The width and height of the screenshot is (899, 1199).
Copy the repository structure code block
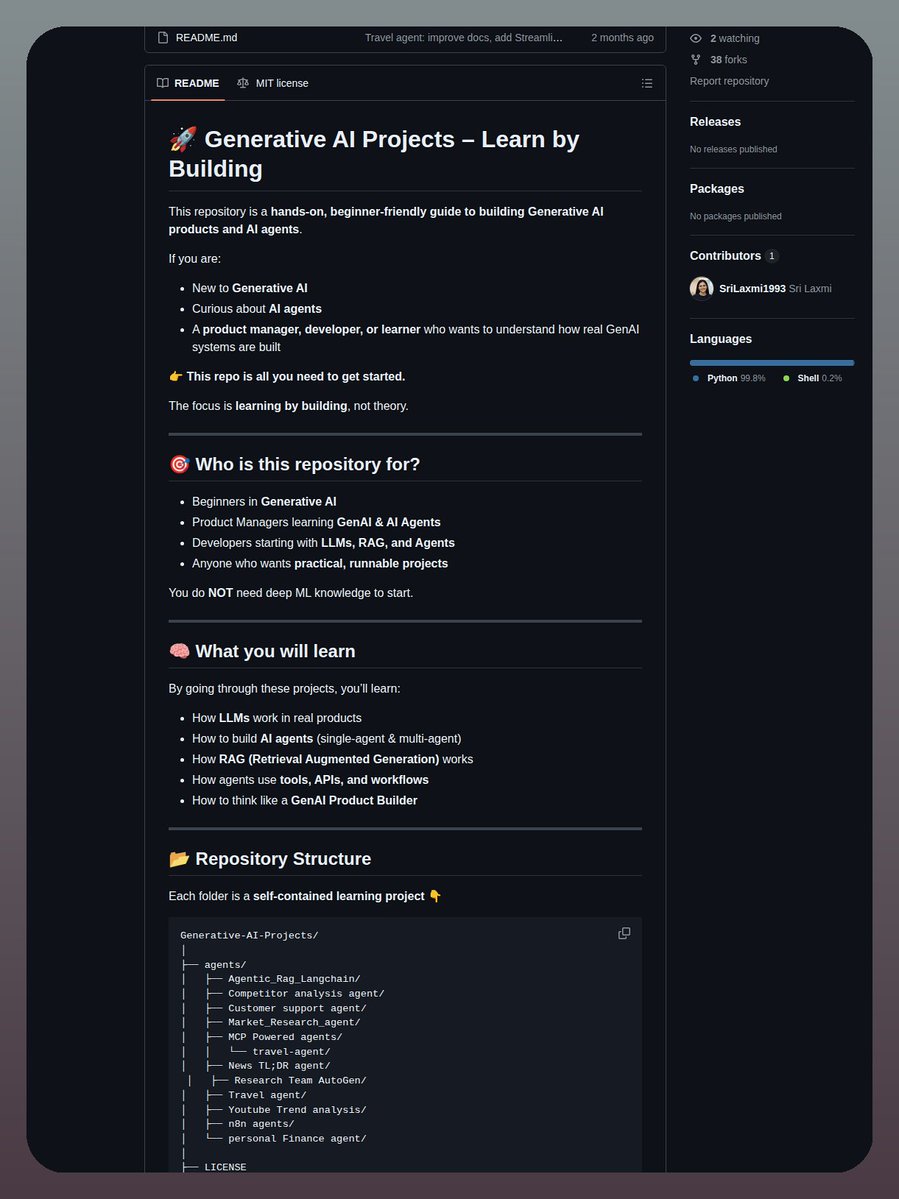625,933
